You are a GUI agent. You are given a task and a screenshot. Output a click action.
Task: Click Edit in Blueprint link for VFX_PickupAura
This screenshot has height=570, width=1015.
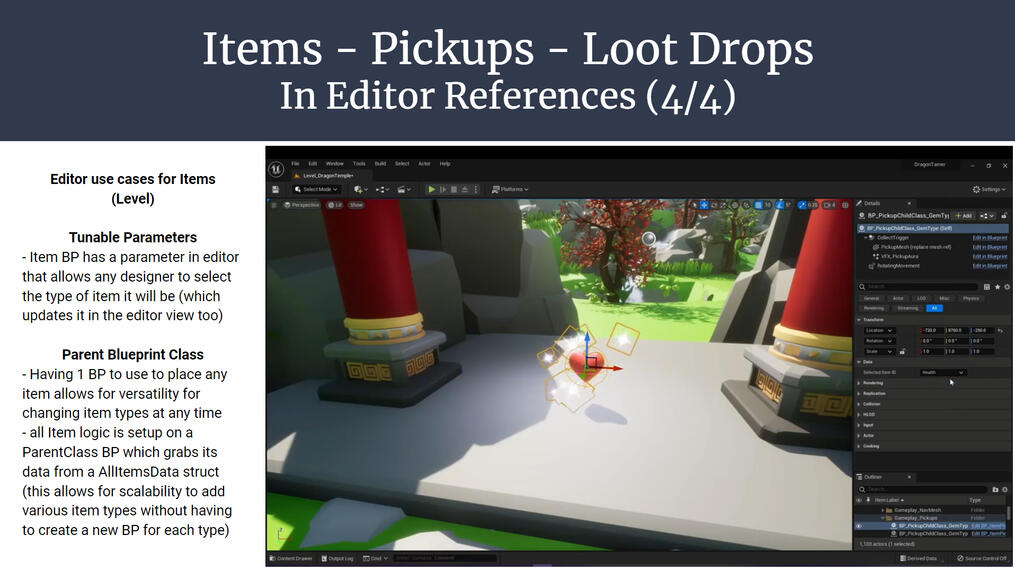tap(989, 256)
